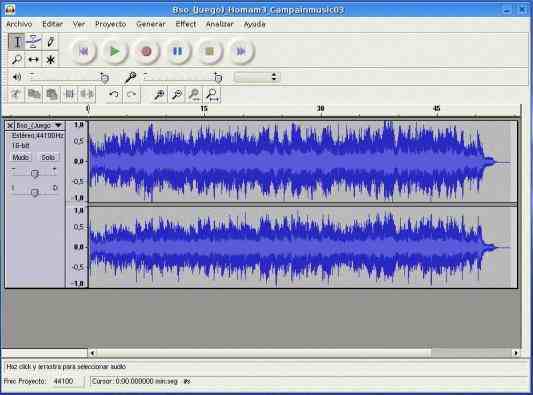Click the Fit selection in window icon
533x395 pixels.
[x=194, y=95]
